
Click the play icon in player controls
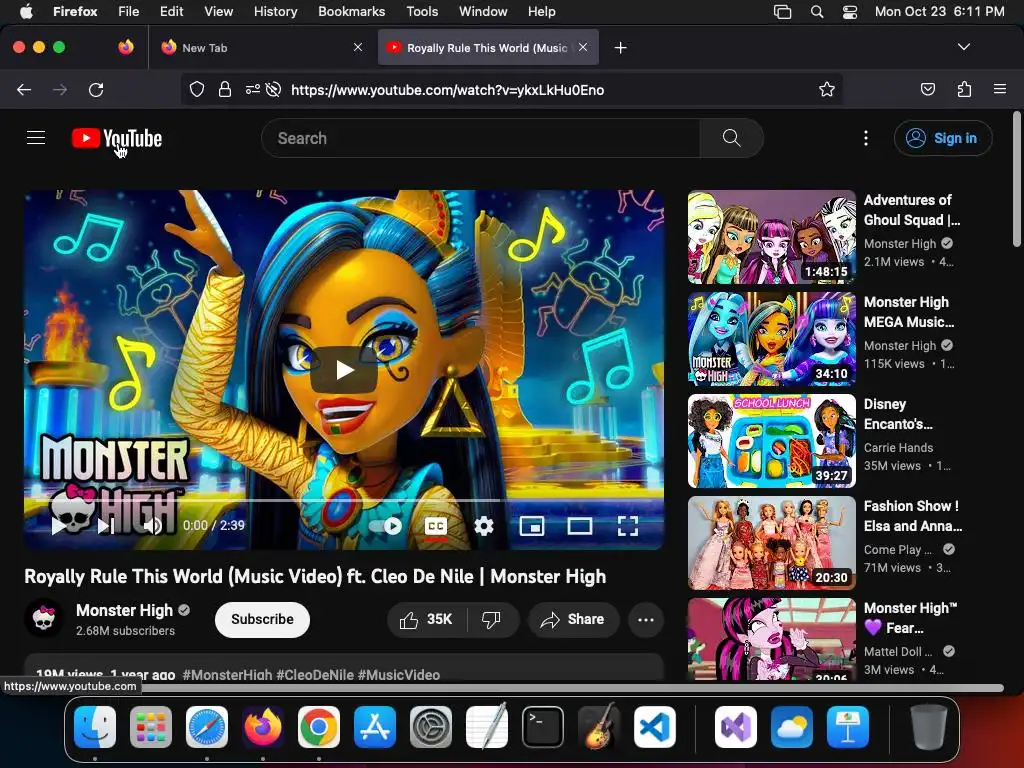(x=58, y=526)
